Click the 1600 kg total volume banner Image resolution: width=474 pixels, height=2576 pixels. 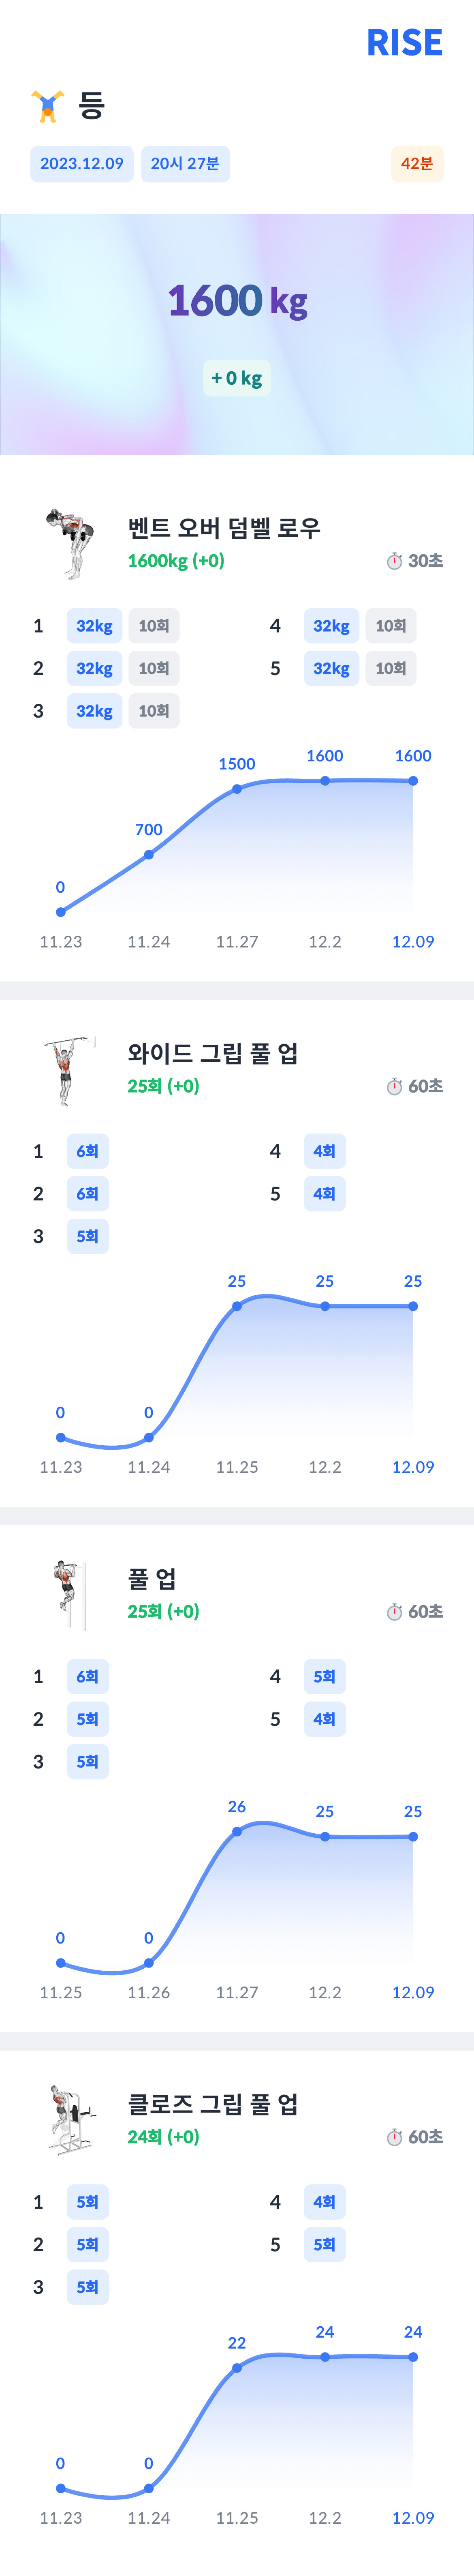[237, 334]
